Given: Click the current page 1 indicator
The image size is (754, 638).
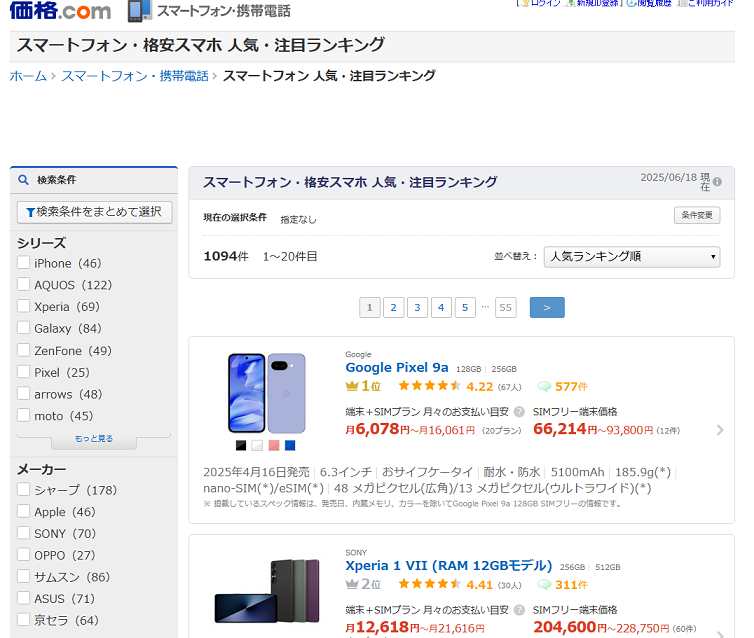Looking at the screenshot, I should [x=370, y=308].
